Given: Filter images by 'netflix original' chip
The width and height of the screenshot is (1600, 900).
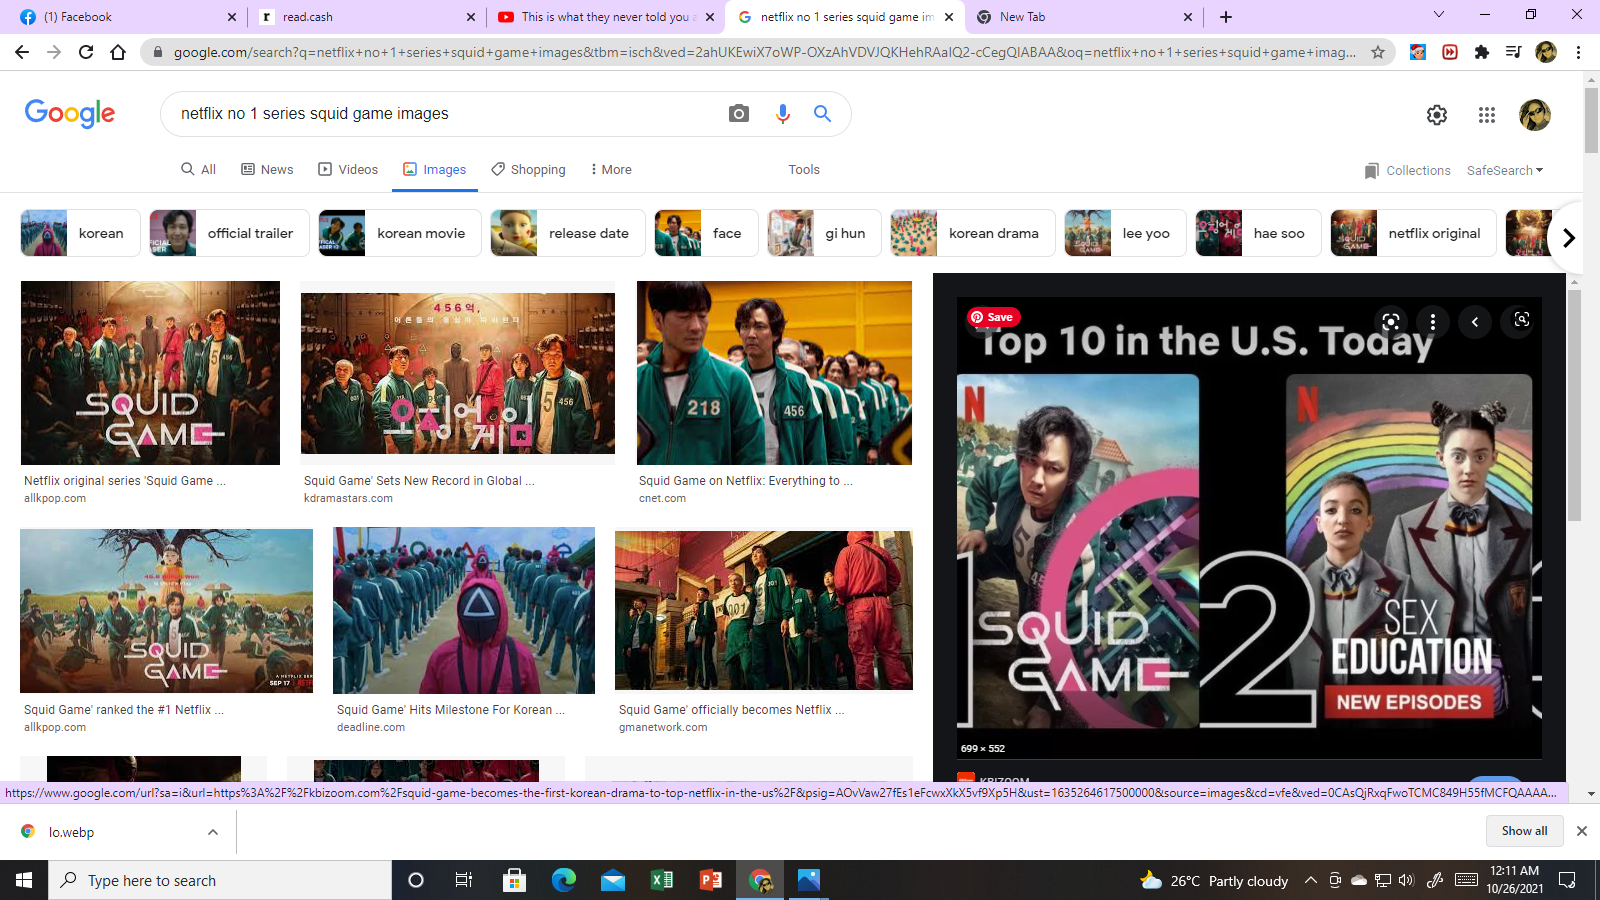Looking at the screenshot, I should [x=1413, y=233].
